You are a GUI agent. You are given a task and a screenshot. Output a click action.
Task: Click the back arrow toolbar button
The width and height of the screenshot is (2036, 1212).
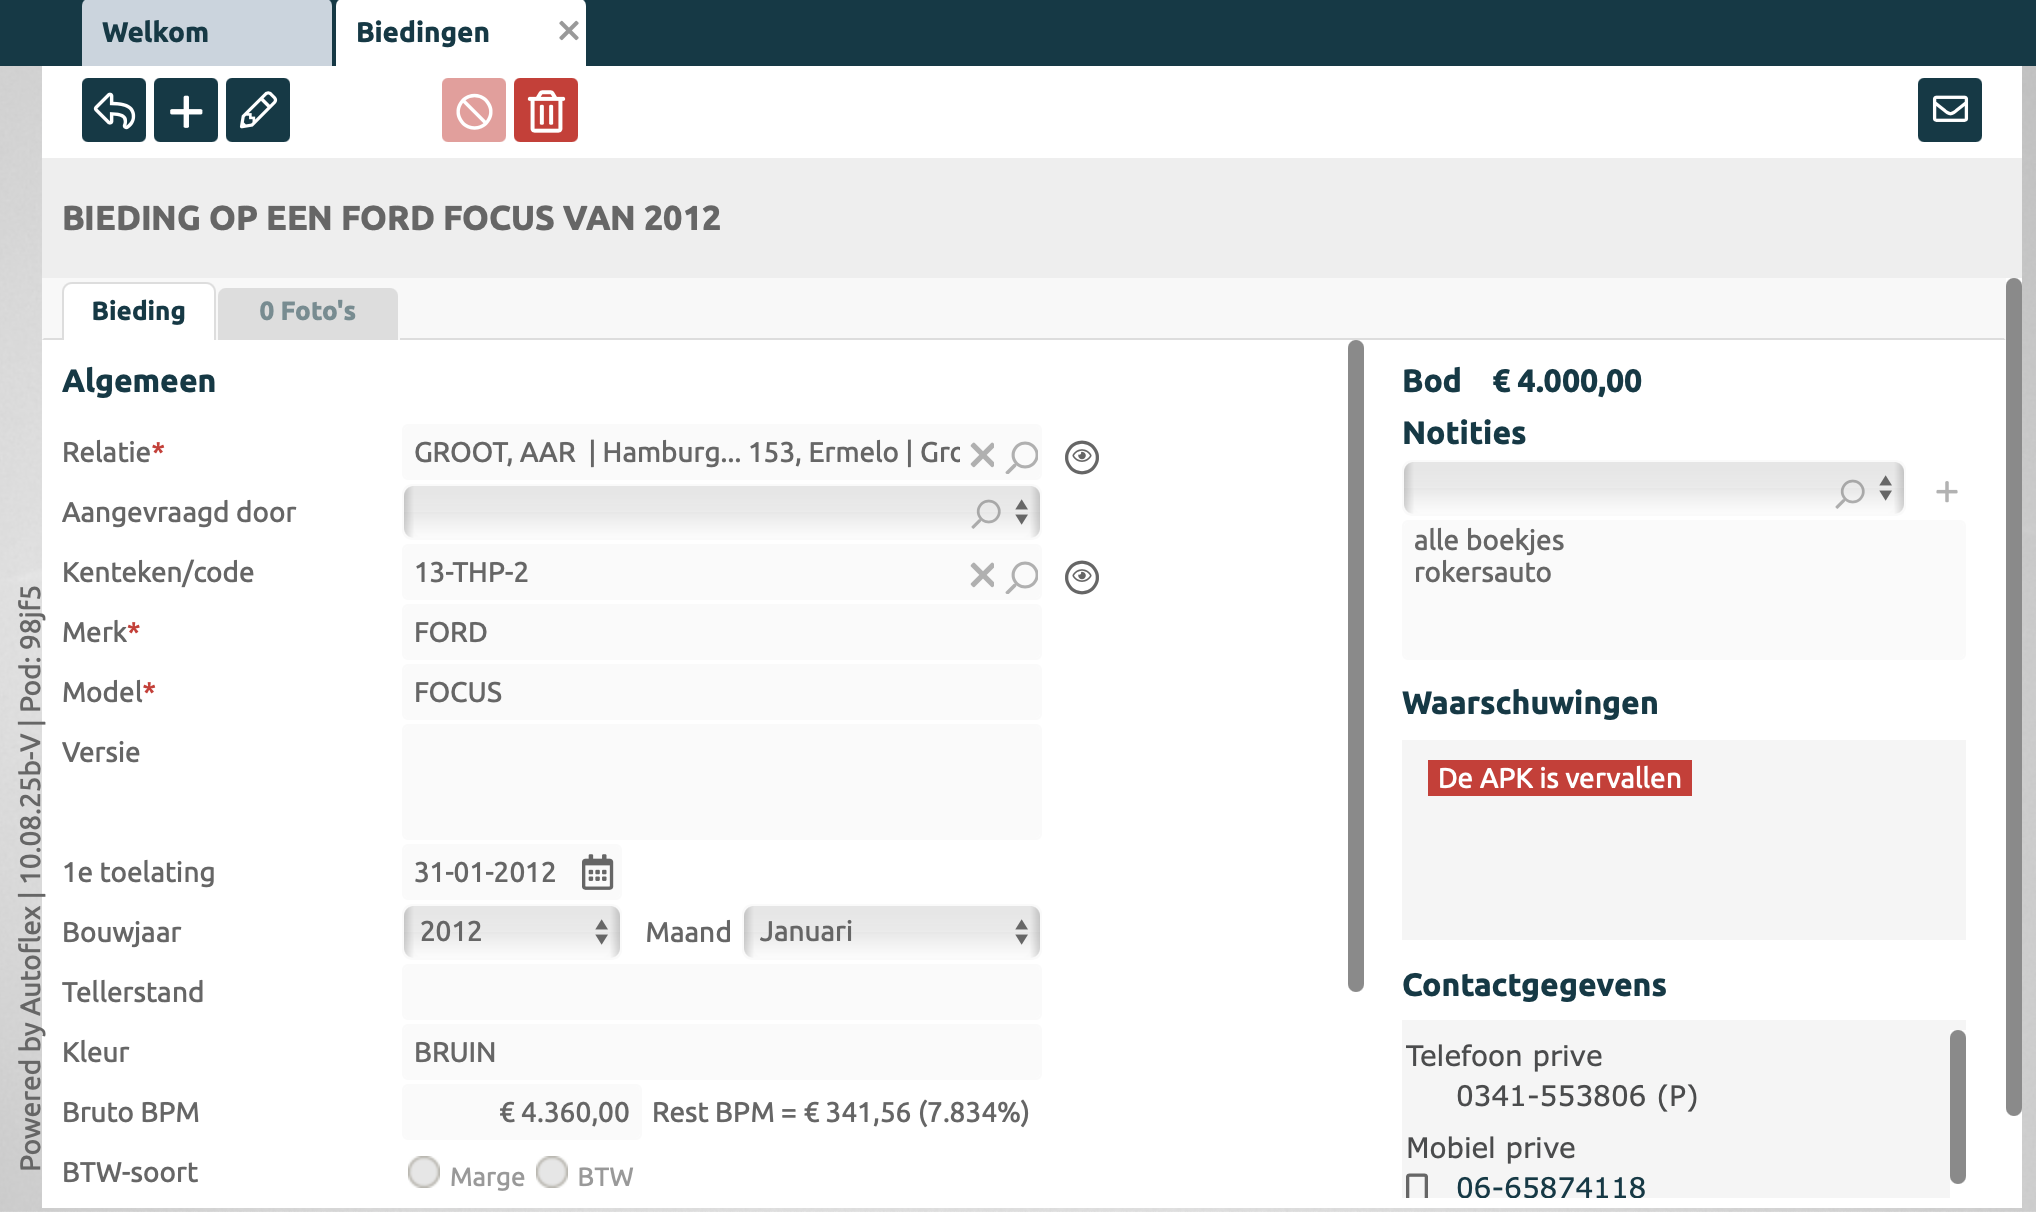click(114, 110)
